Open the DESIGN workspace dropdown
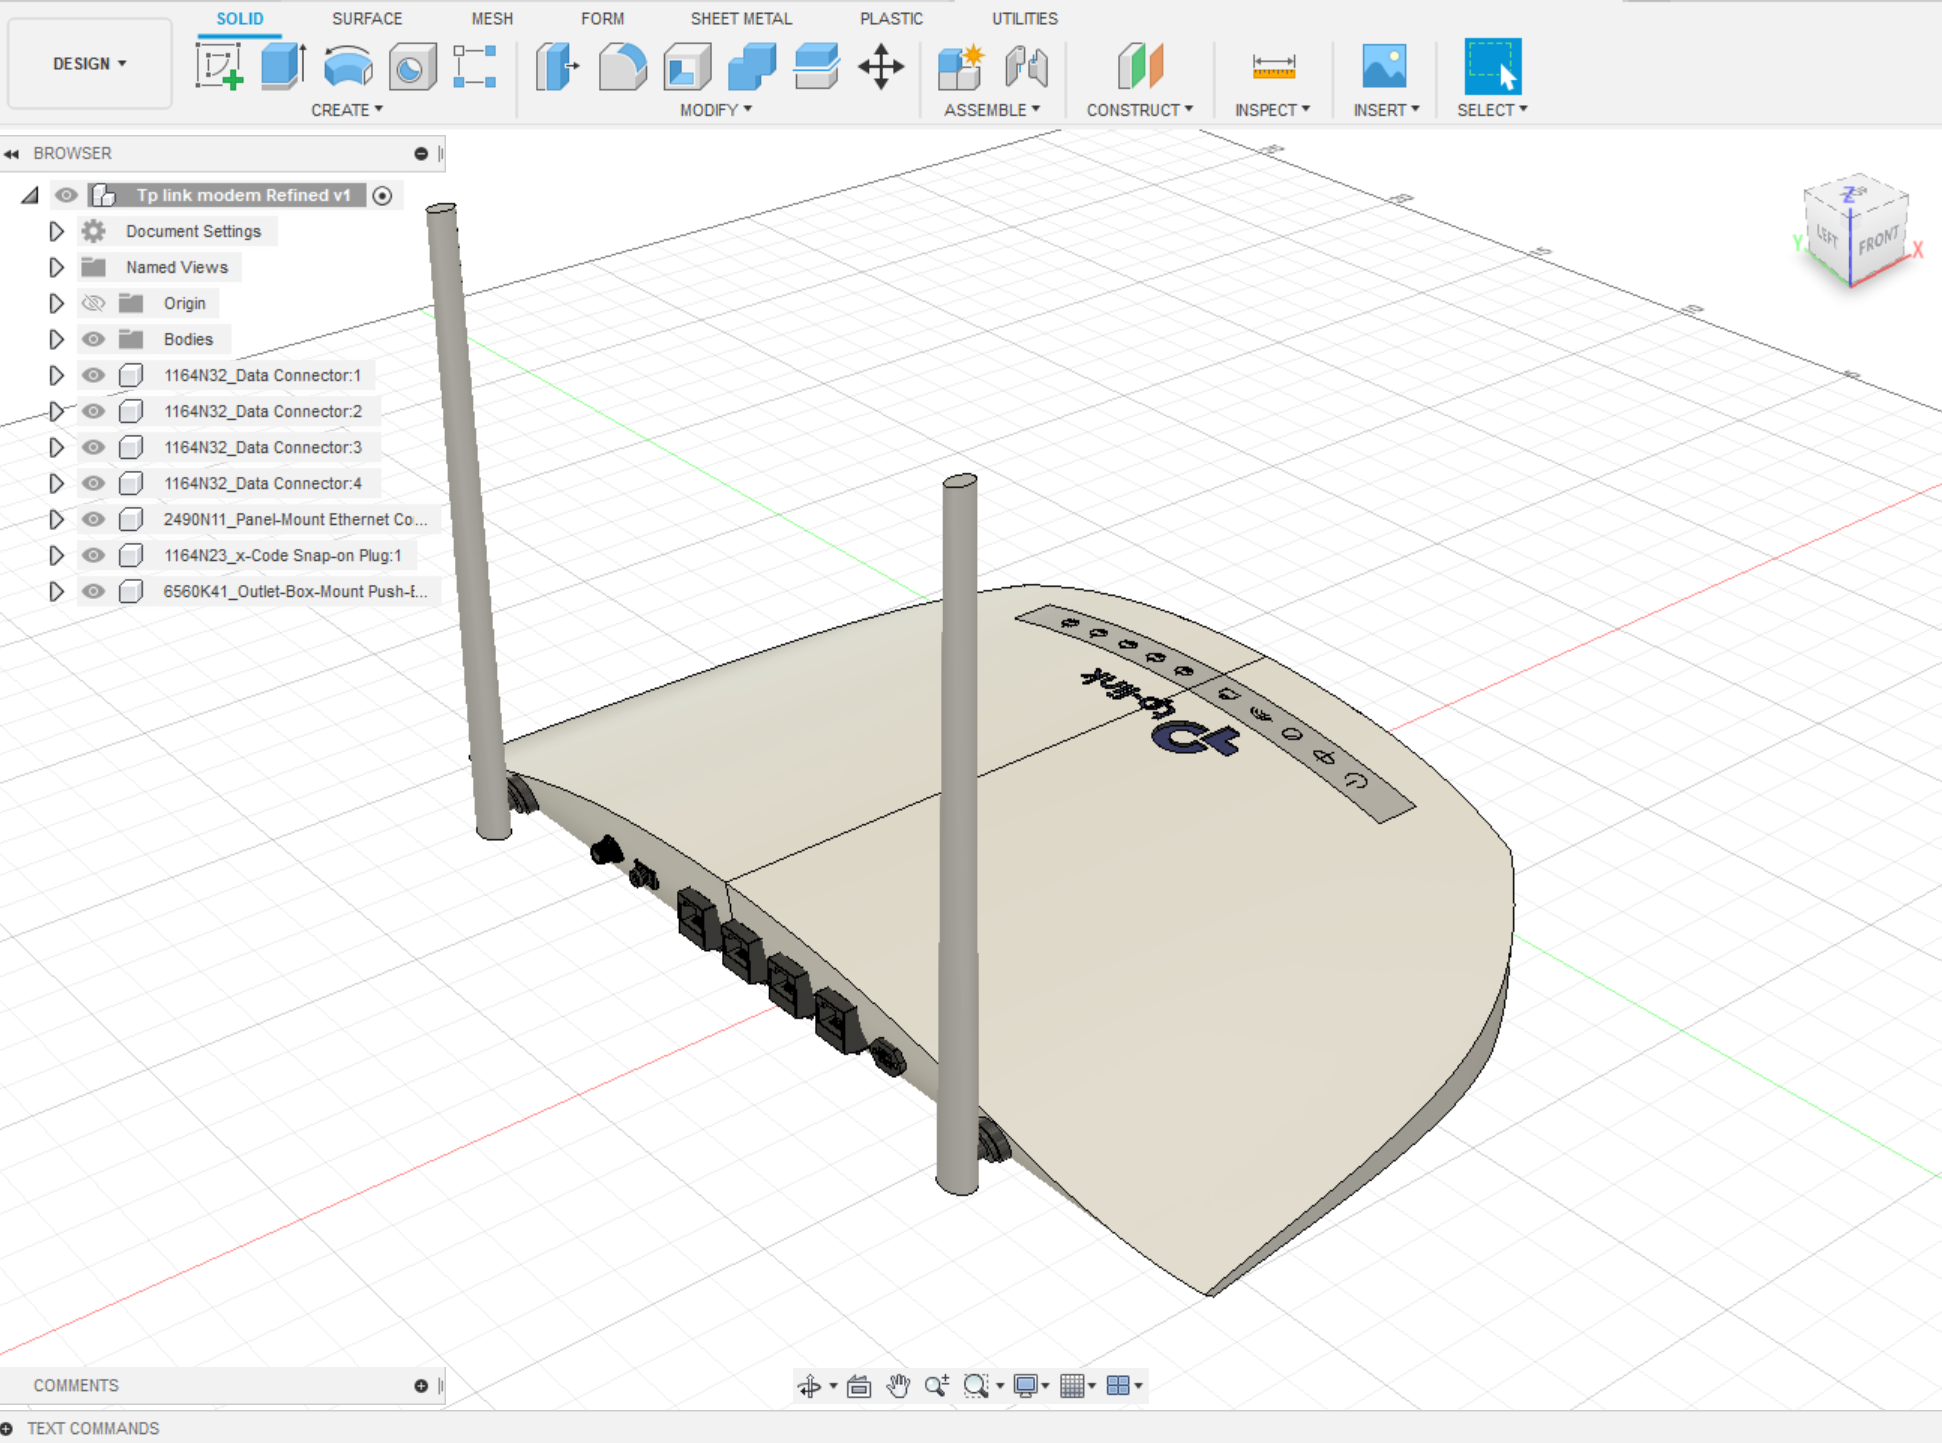 (x=89, y=63)
